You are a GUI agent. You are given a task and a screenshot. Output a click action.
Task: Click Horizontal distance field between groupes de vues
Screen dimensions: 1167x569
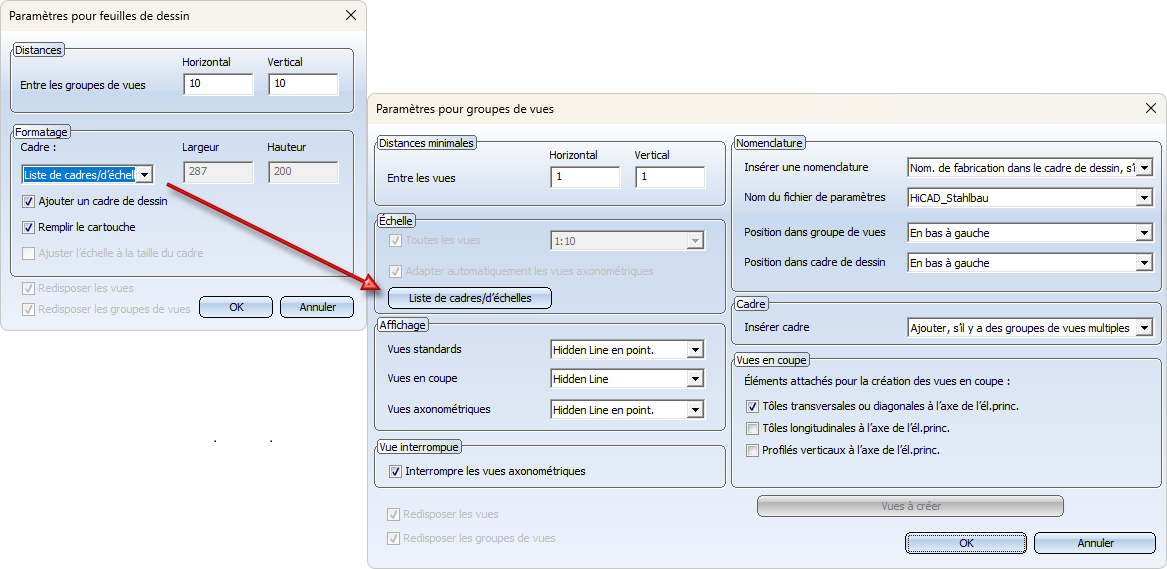pyautogui.click(x=218, y=84)
